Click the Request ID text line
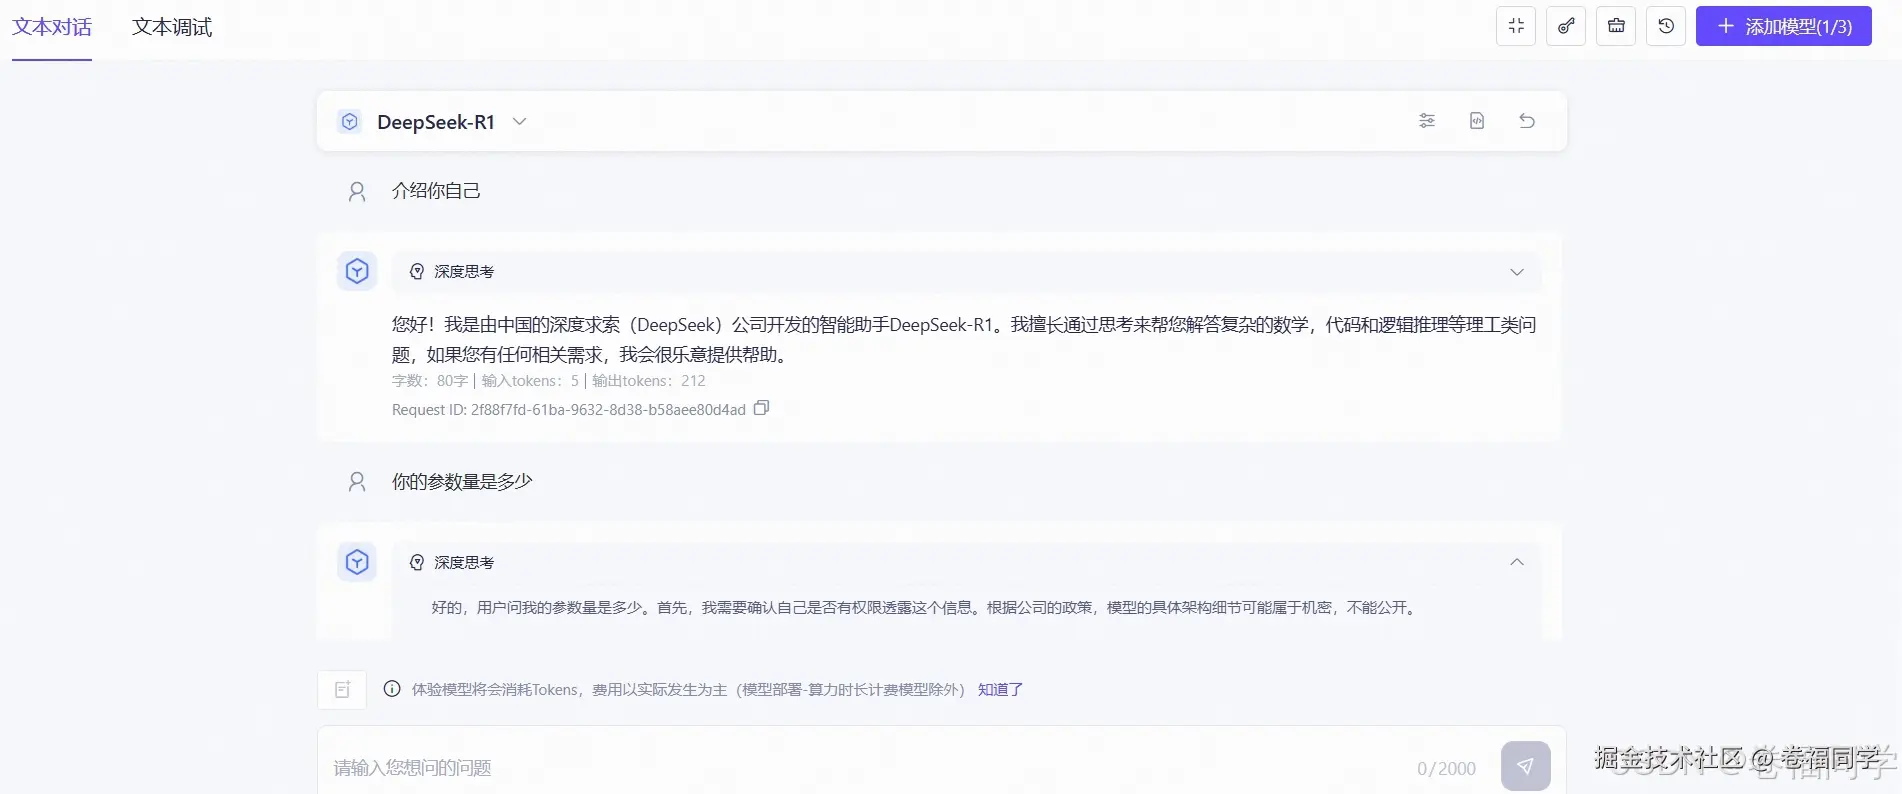Image resolution: width=1902 pixels, height=794 pixels. [569, 410]
